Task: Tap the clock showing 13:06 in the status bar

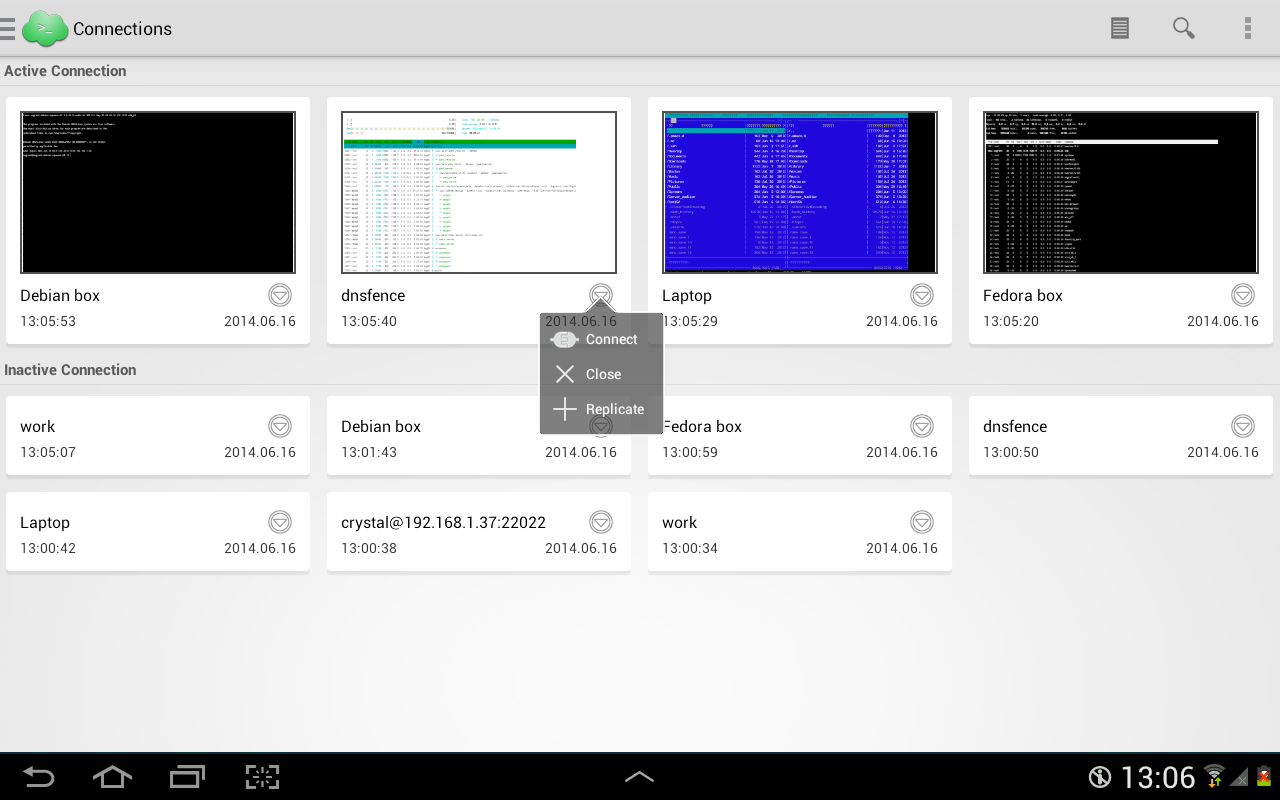Action: pos(1158,776)
